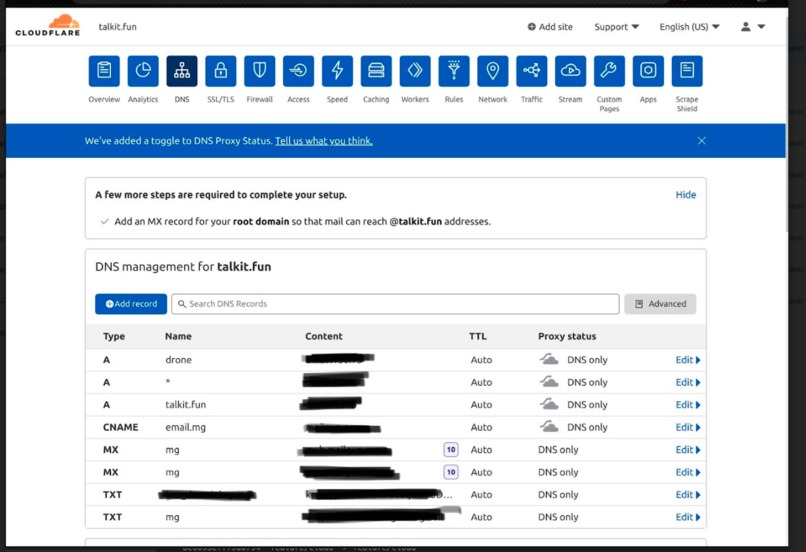Toggle proxy cloud for email.mg CNAME record
806x552 pixels.
[549, 427]
